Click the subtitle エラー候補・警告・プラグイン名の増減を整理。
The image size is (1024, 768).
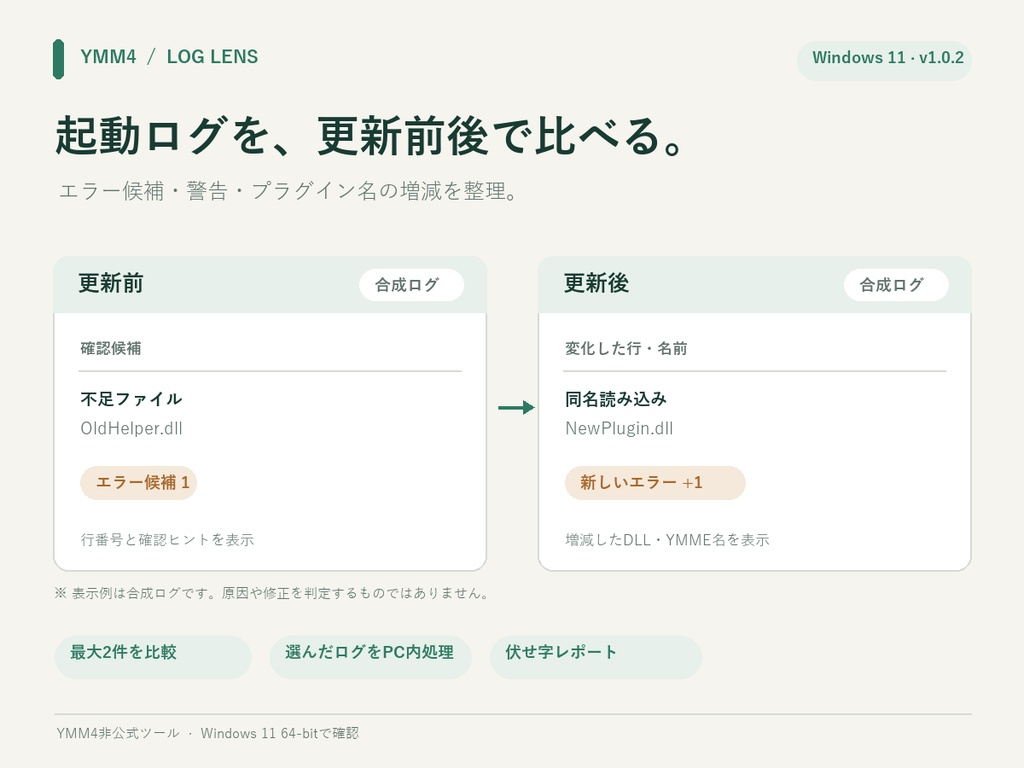(288, 191)
